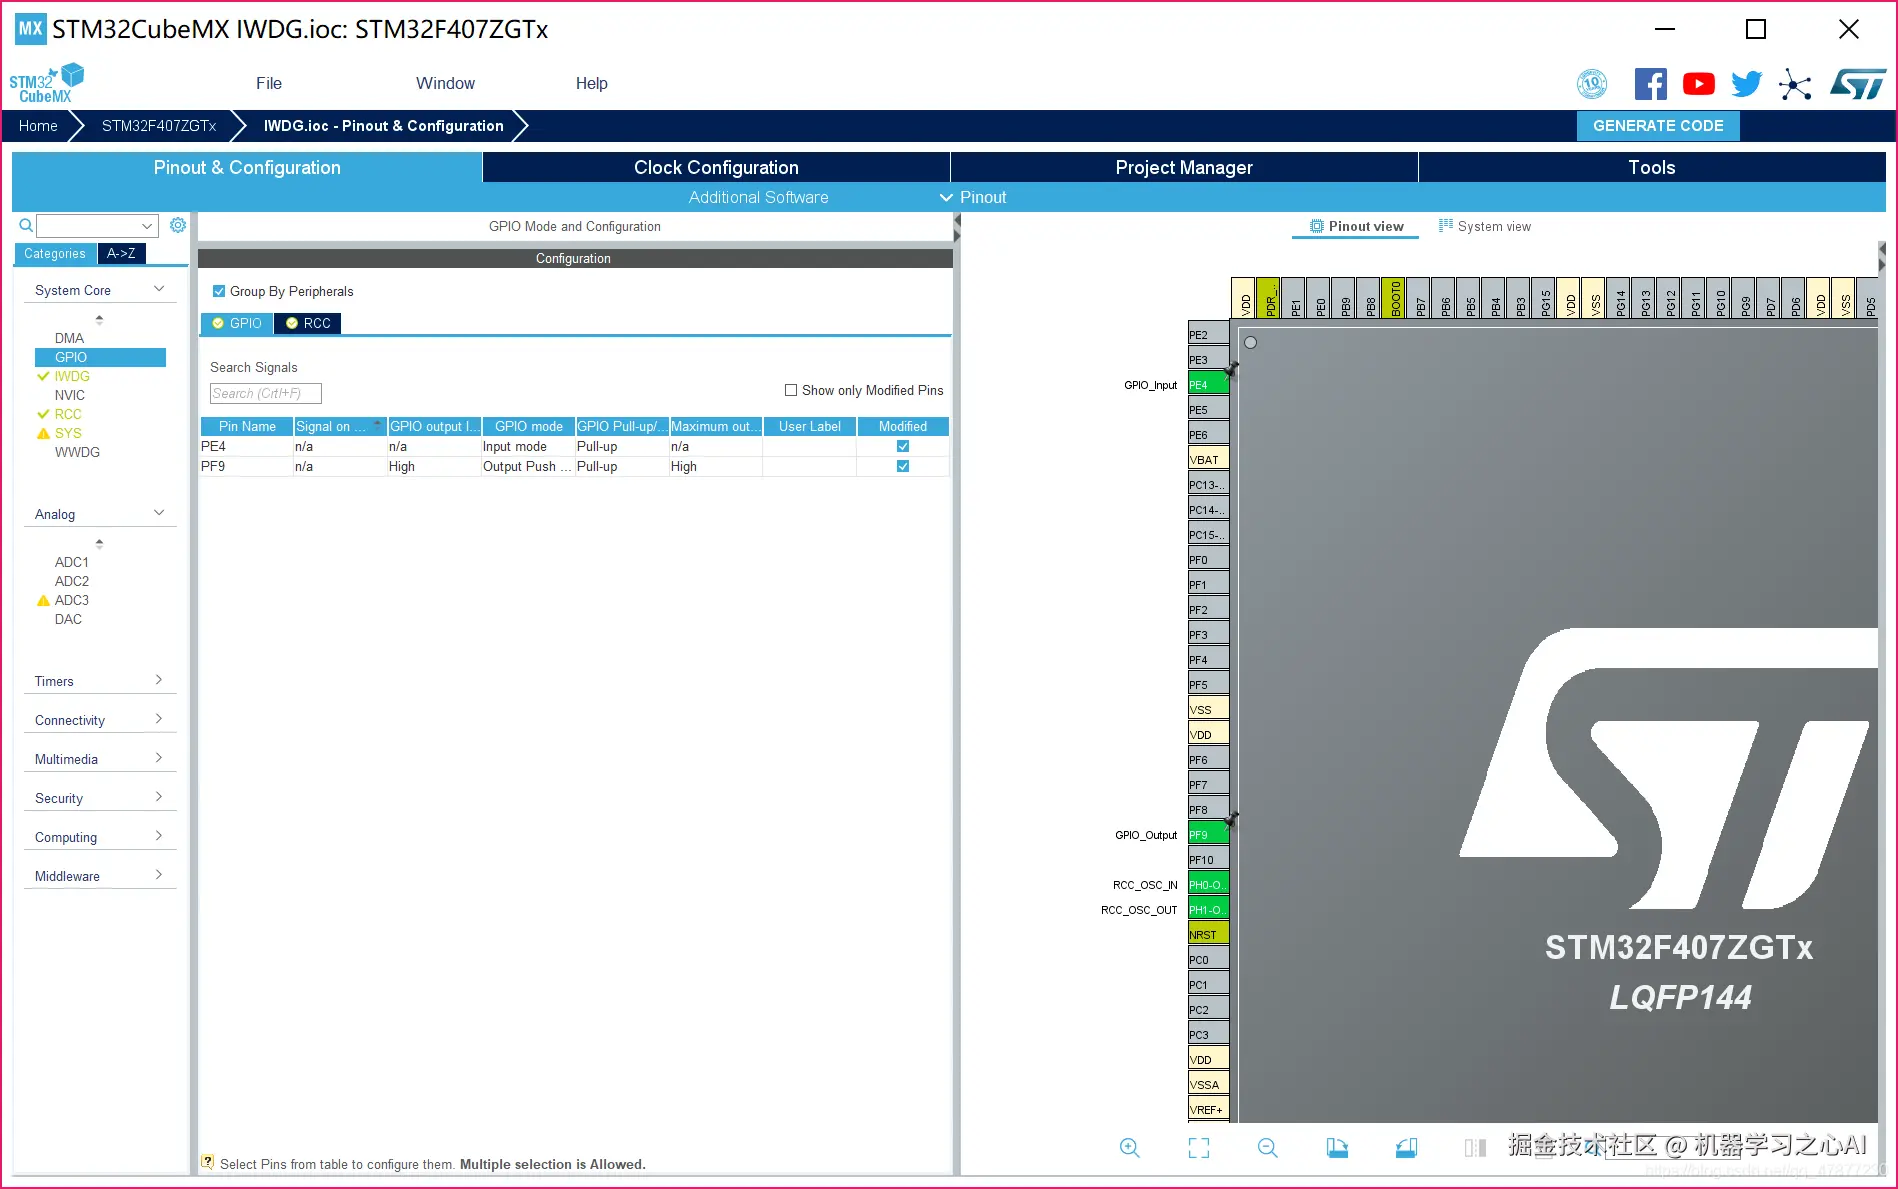Image resolution: width=1898 pixels, height=1189 pixels.
Task: Toggle the Modified checkbox for PE4
Action: click(x=903, y=446)
